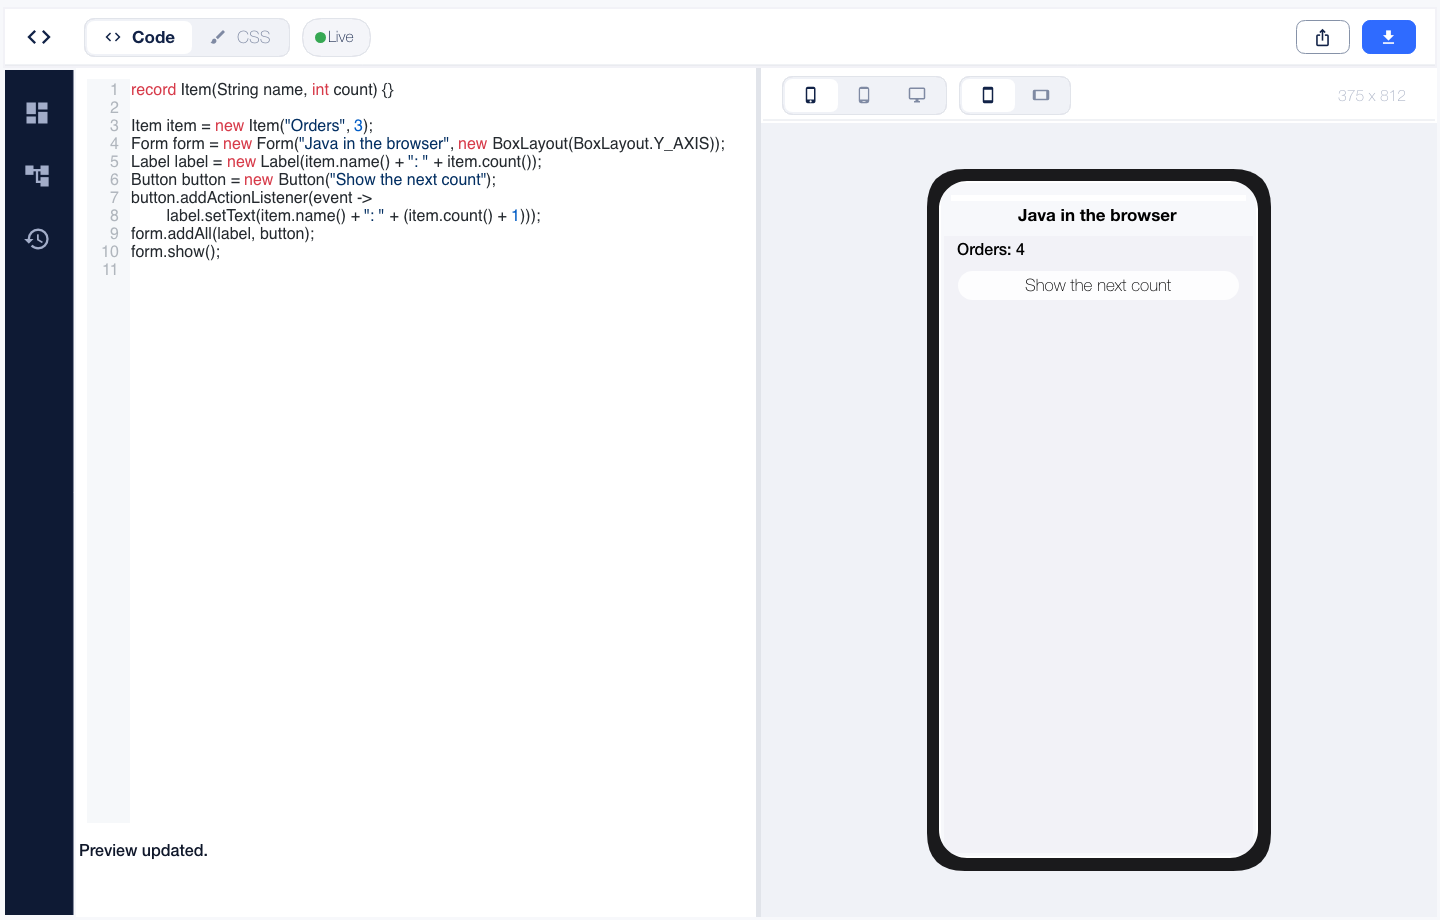Image resolution: width=1440 pixels, height=920 pixels.
Task: Toggle the Live preview indicator
Action: [336, 37]
